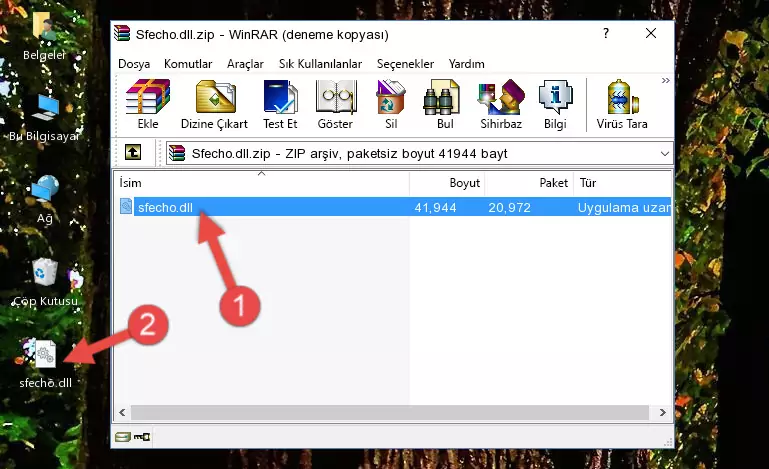Close the WinRAR window

coord(651,33)
